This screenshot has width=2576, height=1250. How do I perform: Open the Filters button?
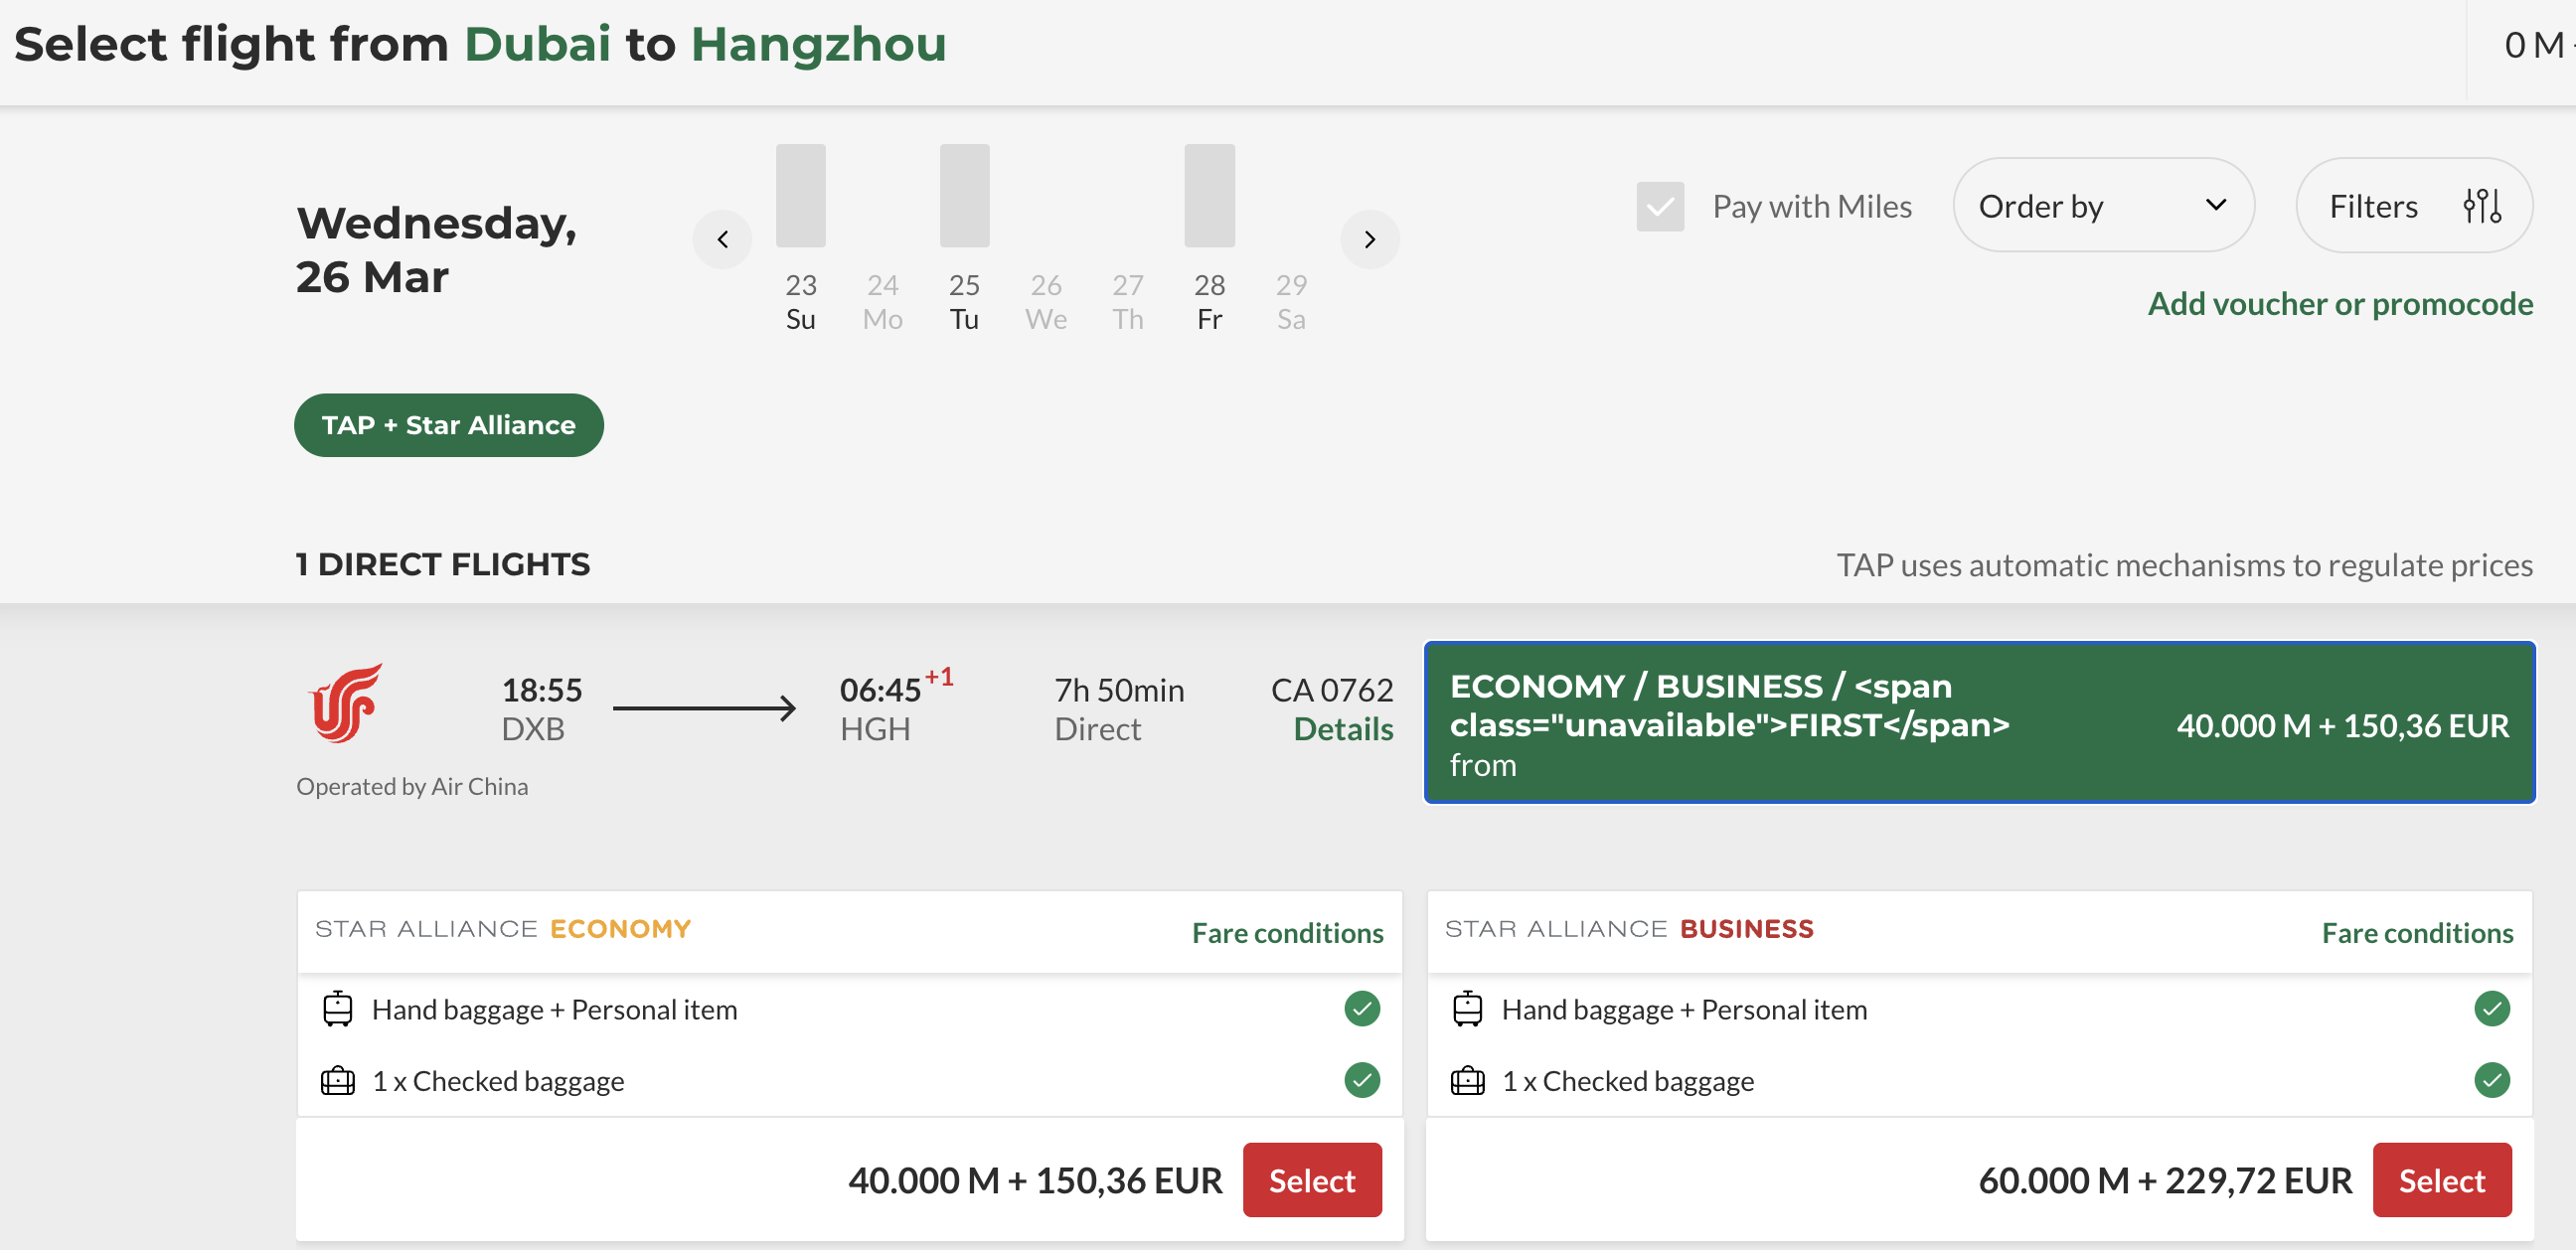(x=2414, y=206)
